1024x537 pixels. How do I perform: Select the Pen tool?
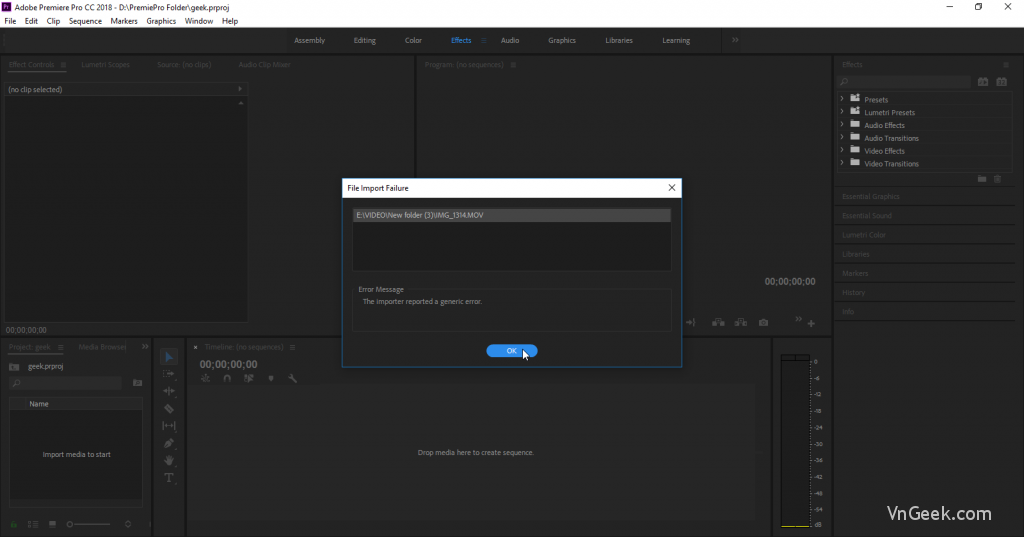click(x=168, y=443)
